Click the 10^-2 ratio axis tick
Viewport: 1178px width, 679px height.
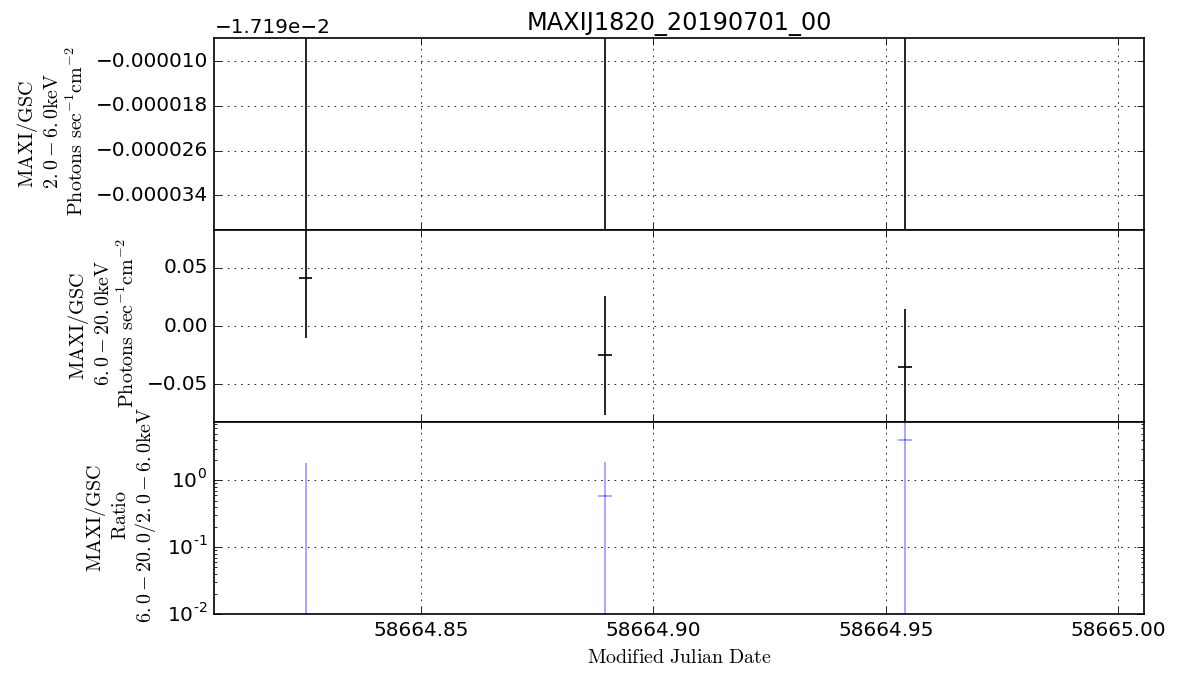pos(186,613)
